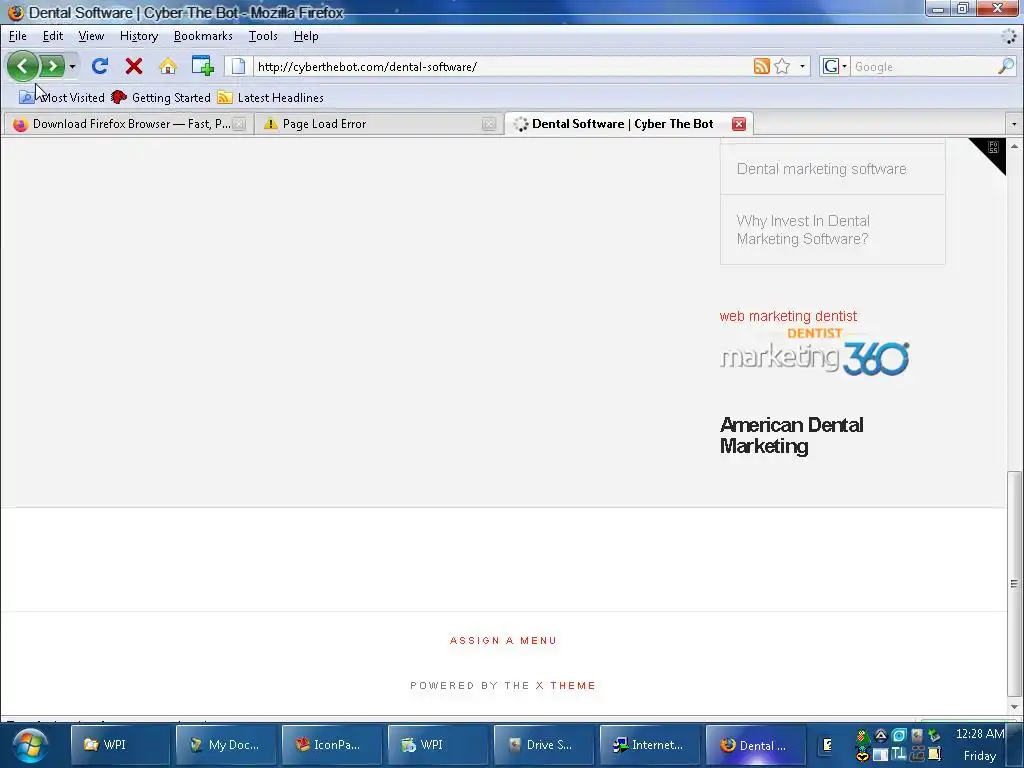Go to the home page via house icon
The image size is (1024, 768).
[168, 66]
